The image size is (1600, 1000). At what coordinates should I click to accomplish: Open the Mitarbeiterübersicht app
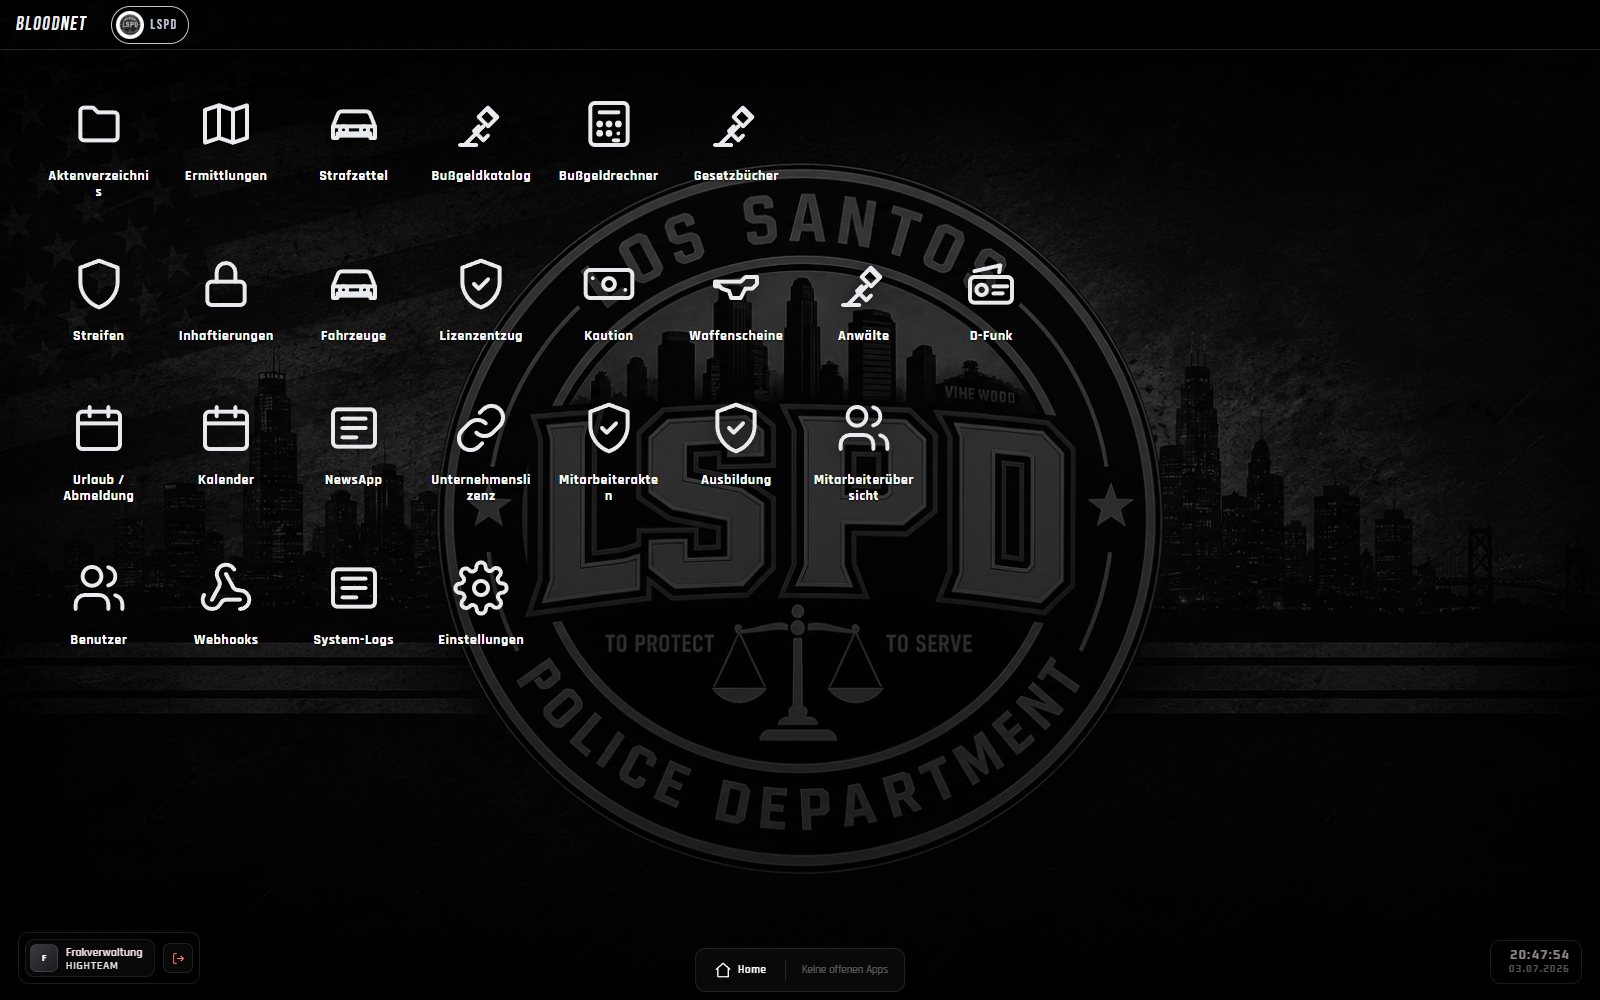[863, 452]
